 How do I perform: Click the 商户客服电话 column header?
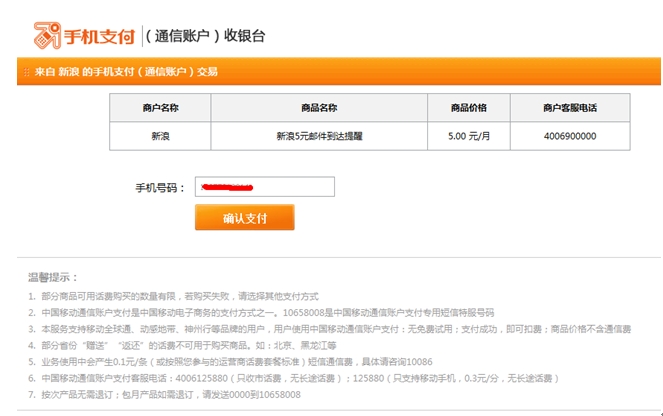coord(570,108)
